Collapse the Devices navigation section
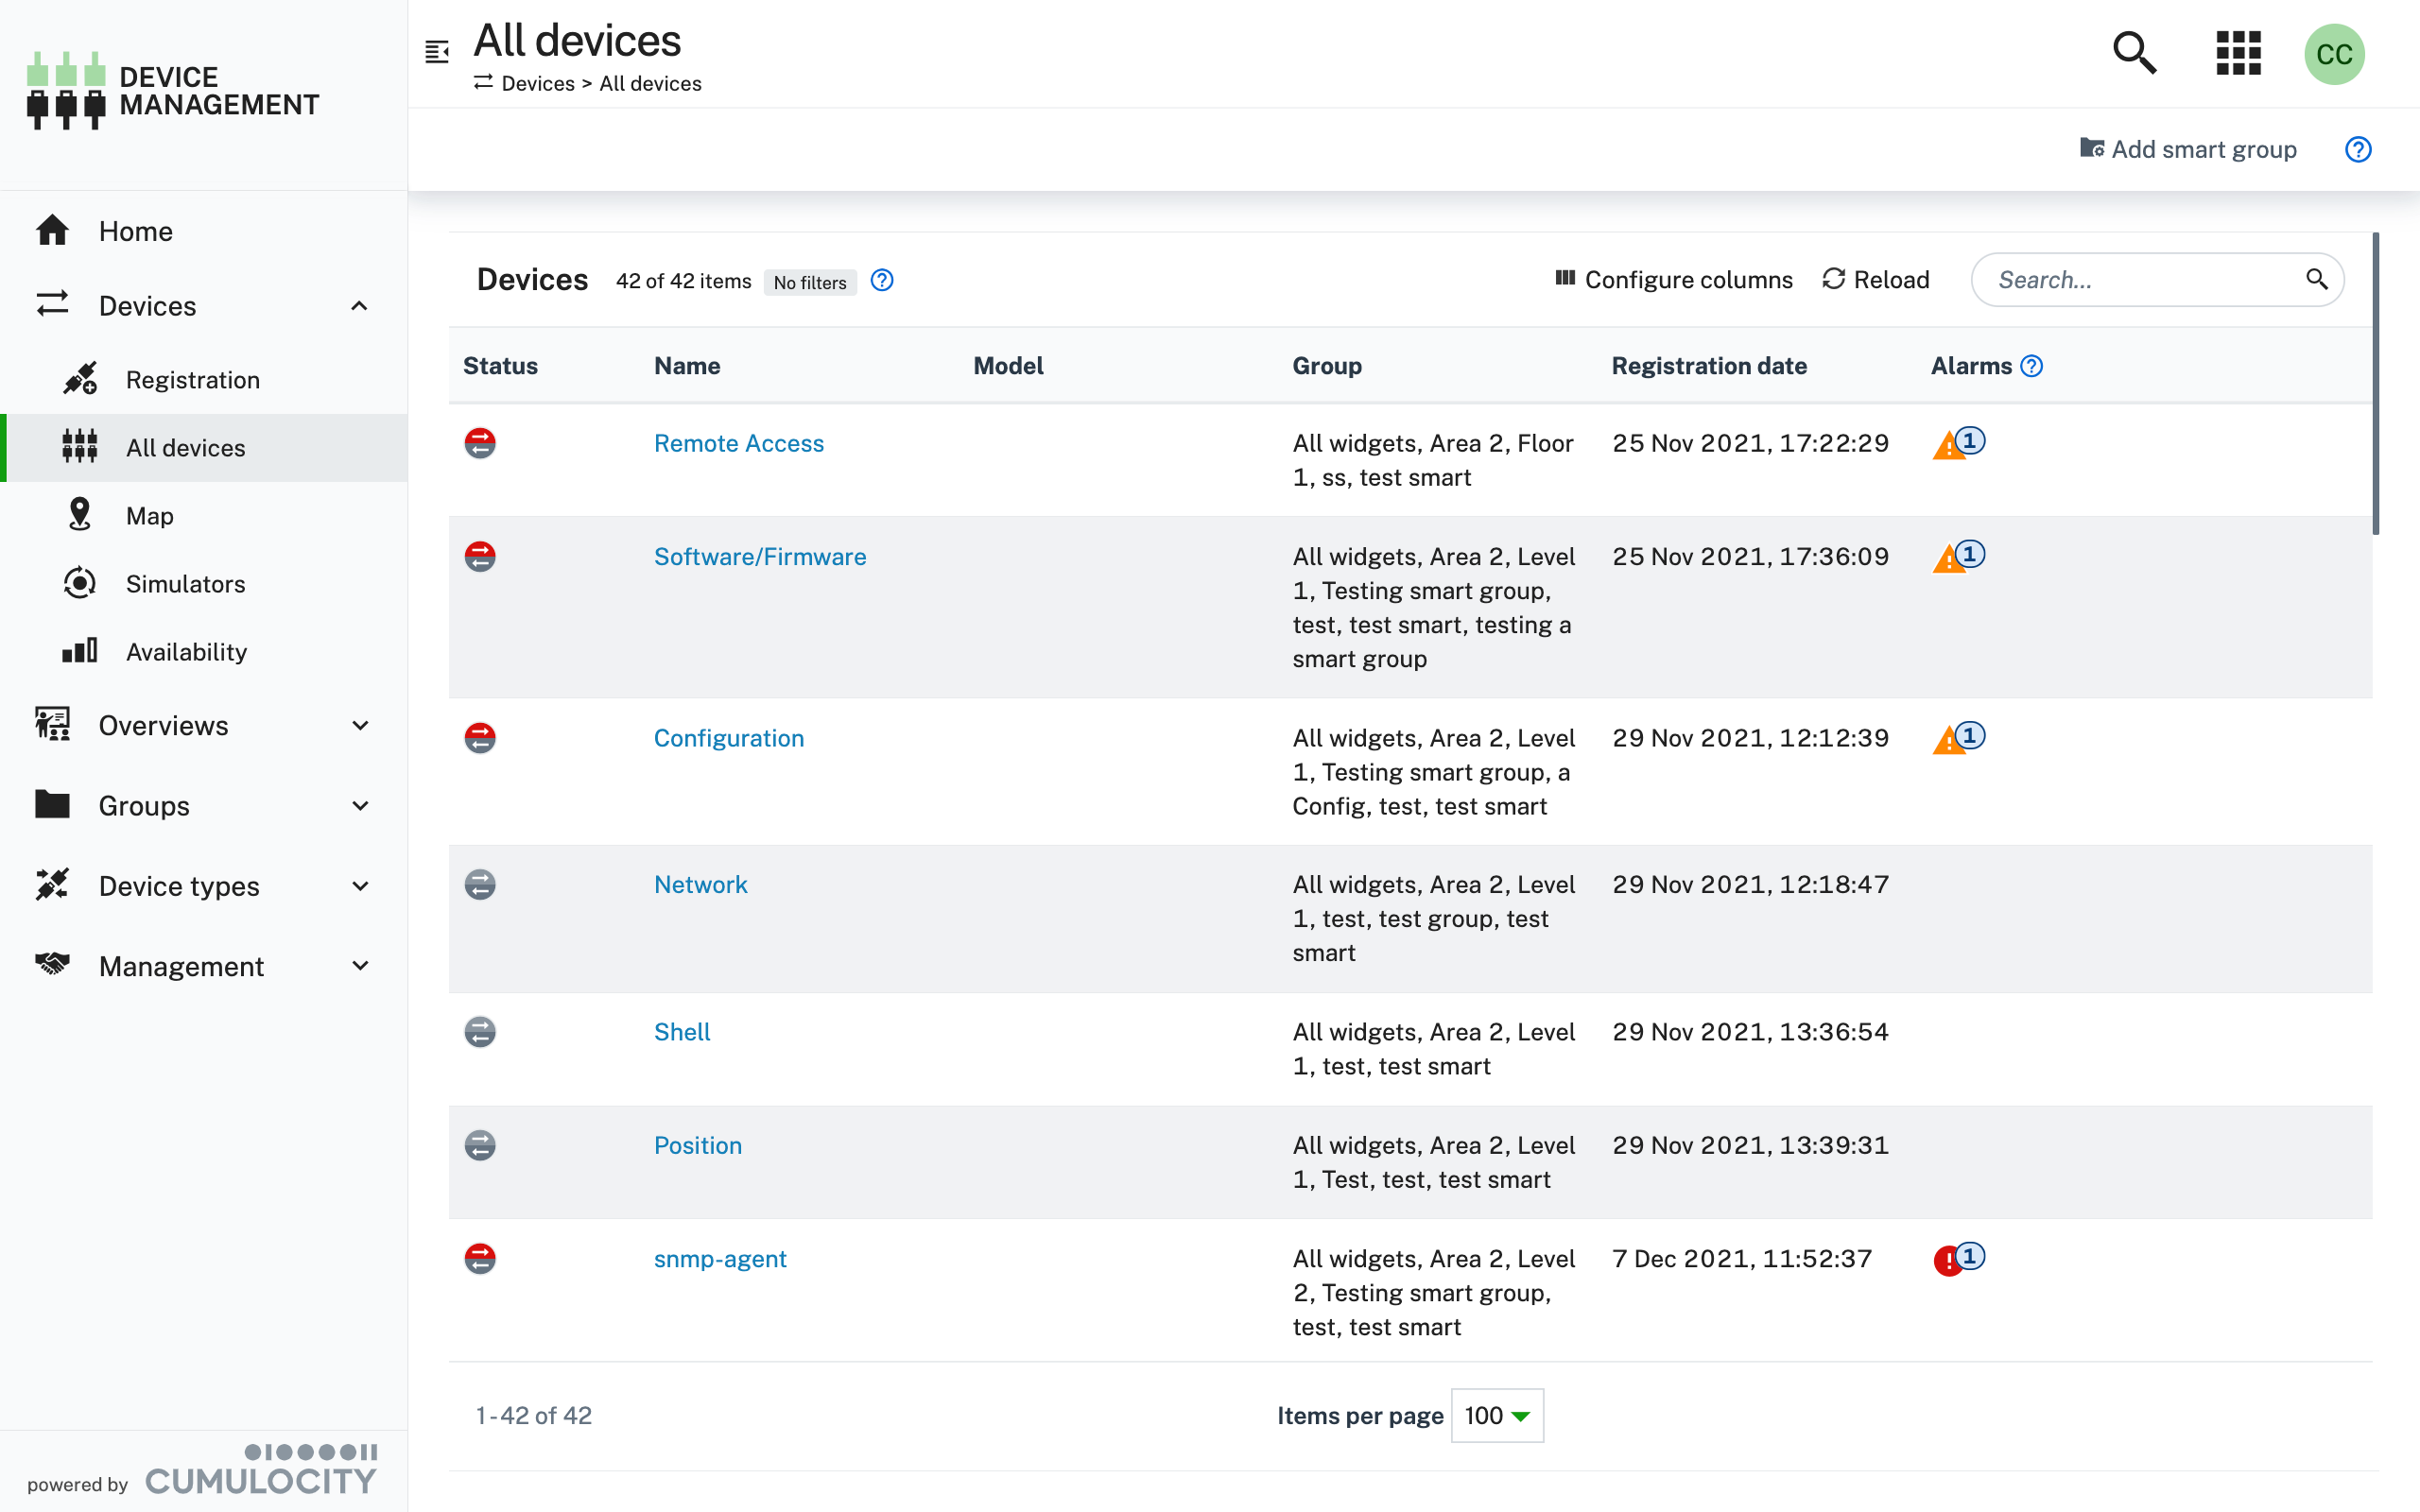The height and width of the screenshot is (1512, 2420). point(359,306)
